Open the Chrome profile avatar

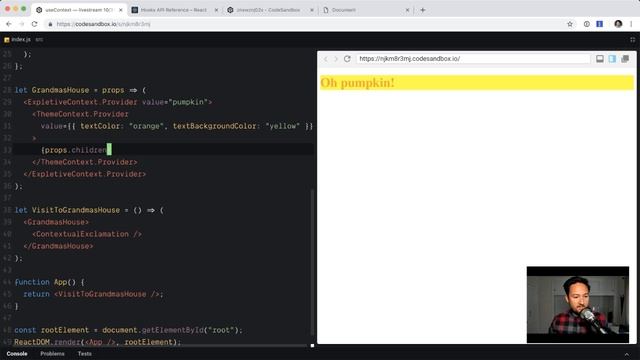click(618, 24)
